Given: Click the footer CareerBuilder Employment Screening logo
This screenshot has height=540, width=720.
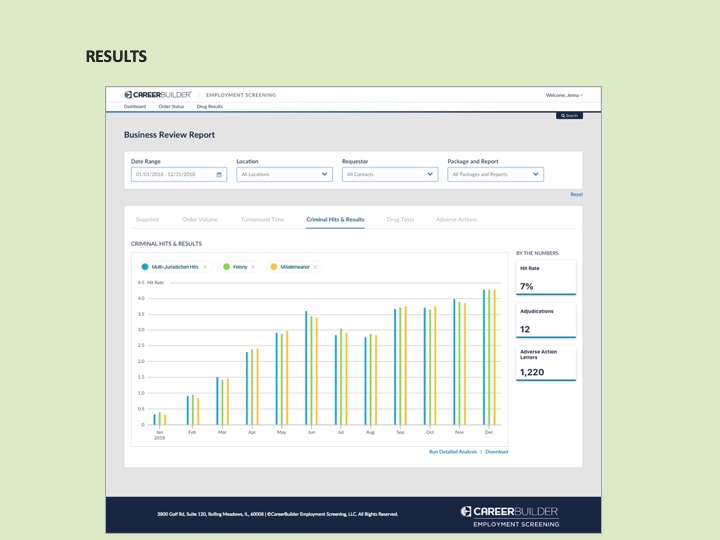Looking at the screenshot, I should [510, 517].
